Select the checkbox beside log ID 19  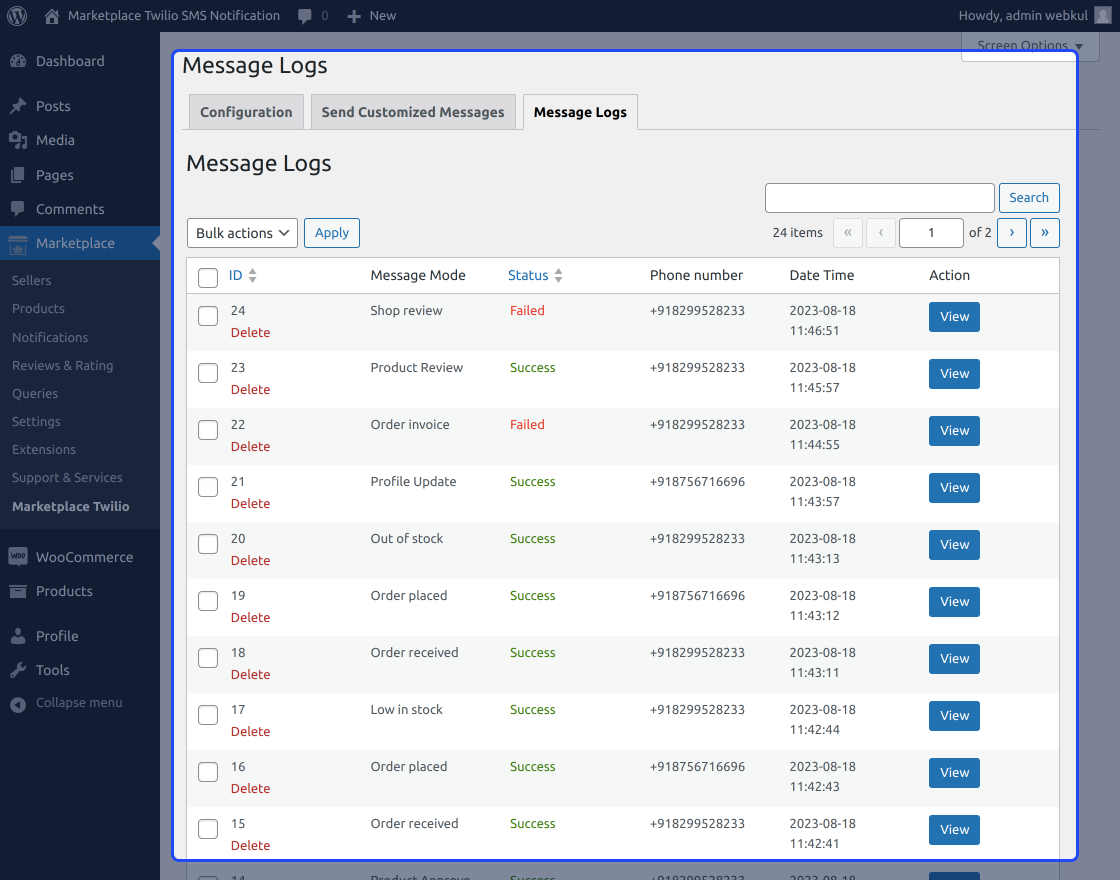[x=208, y=600]
